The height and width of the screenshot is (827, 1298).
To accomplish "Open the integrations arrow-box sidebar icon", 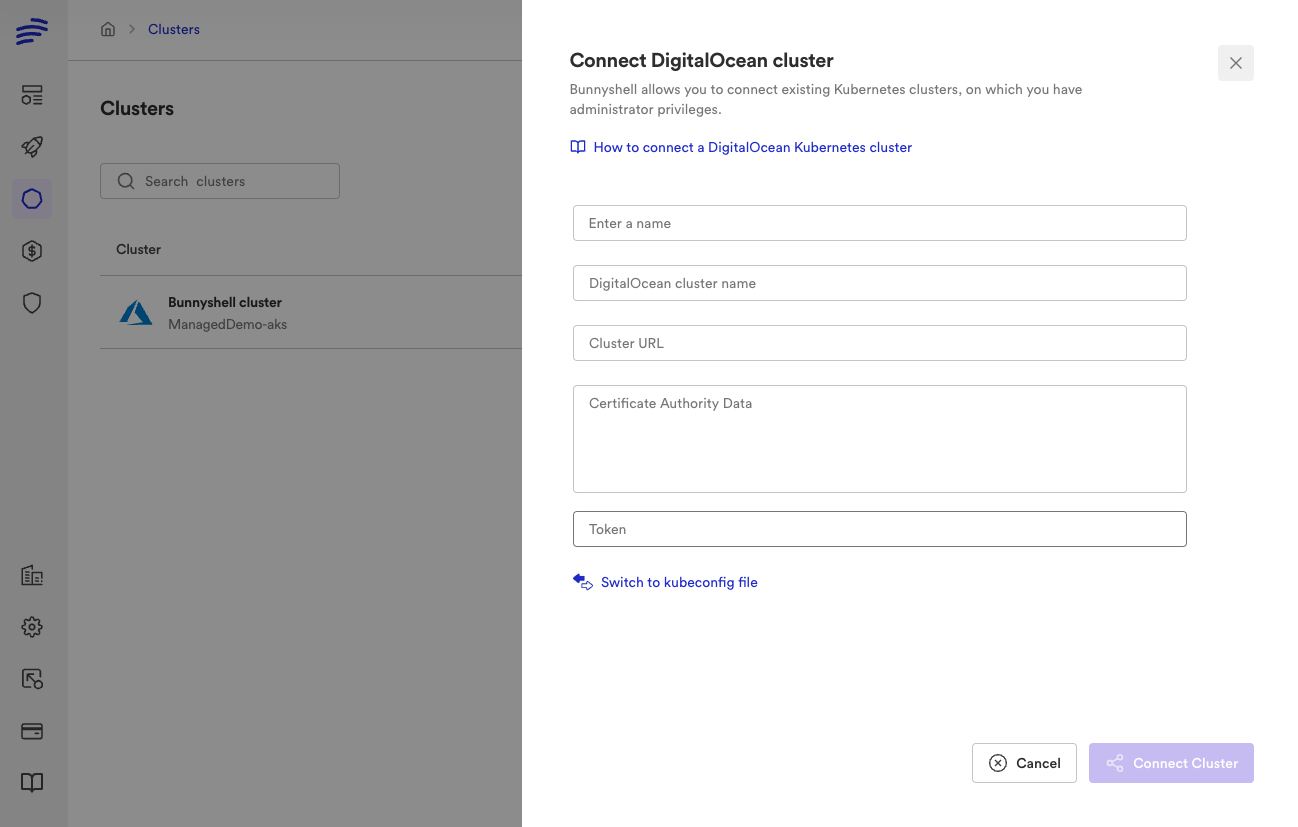I will [32, 679].
